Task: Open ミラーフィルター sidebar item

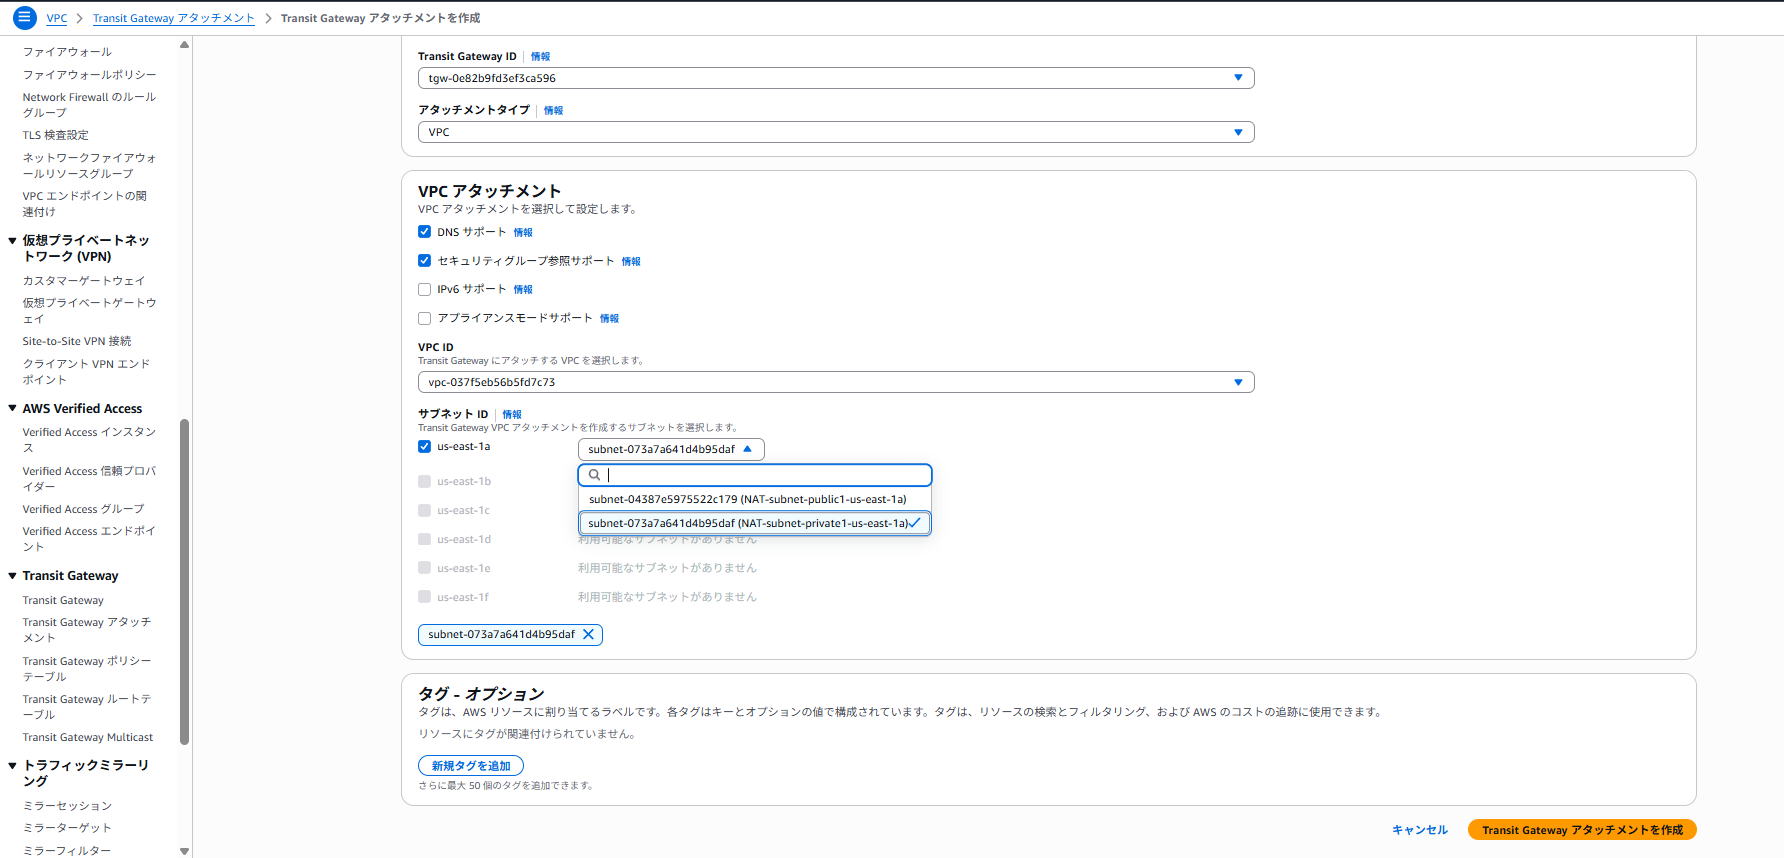Action: [67, 850]
